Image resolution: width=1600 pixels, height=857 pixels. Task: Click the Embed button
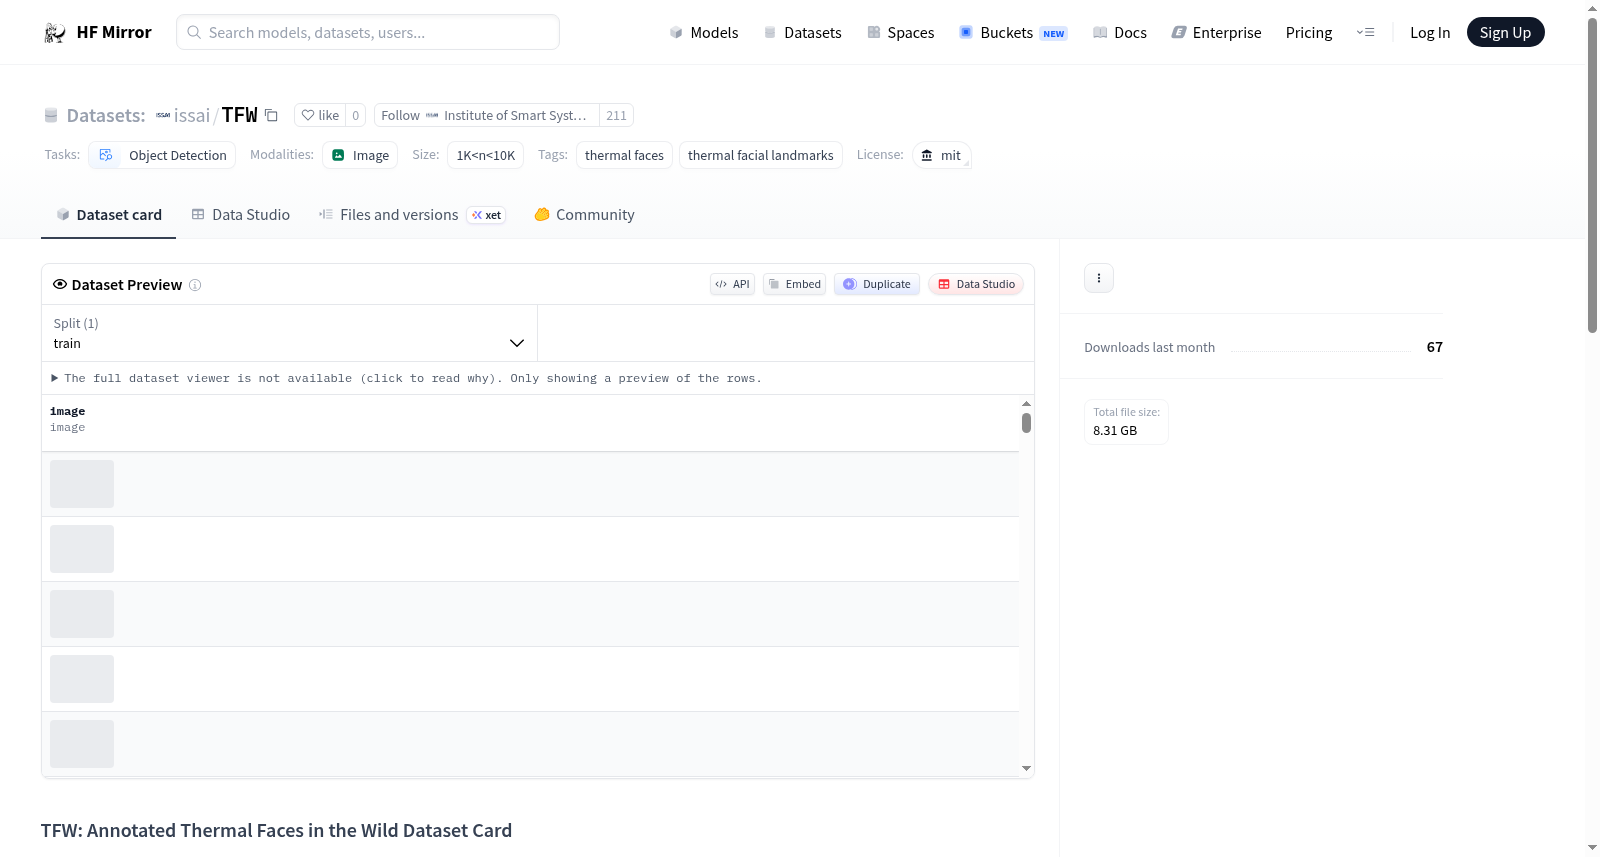(795, 284)
